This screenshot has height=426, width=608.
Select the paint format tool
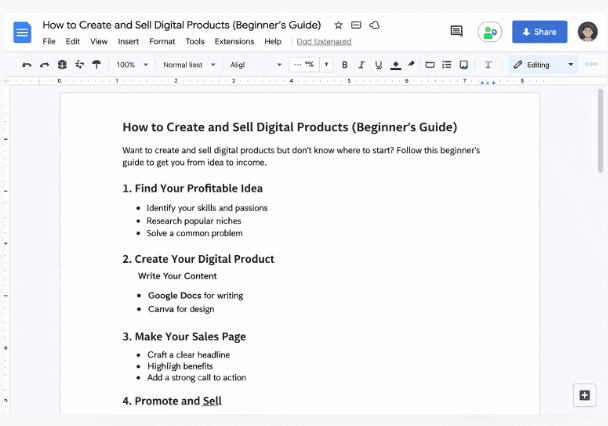[x=96, y=65]
